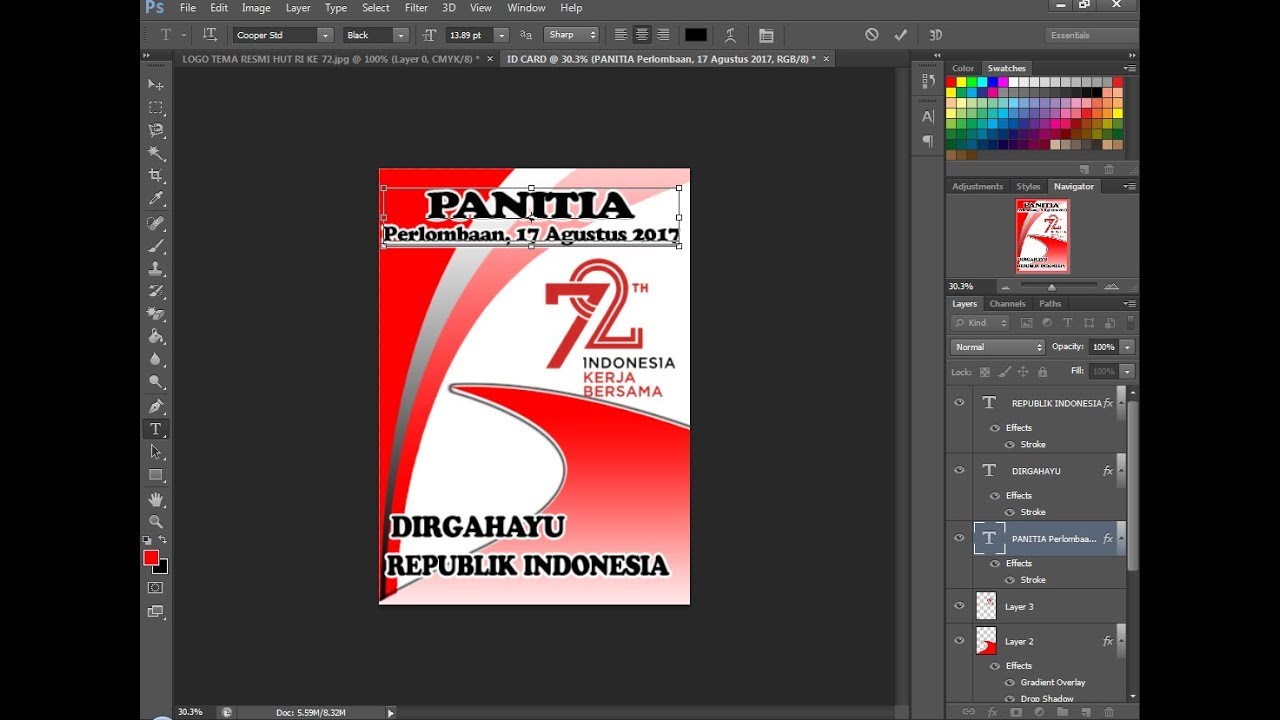Viewport: 1280px width, 720px height.
Task: Select the Rectangular Marquee tool
Action: click(156, 107)
